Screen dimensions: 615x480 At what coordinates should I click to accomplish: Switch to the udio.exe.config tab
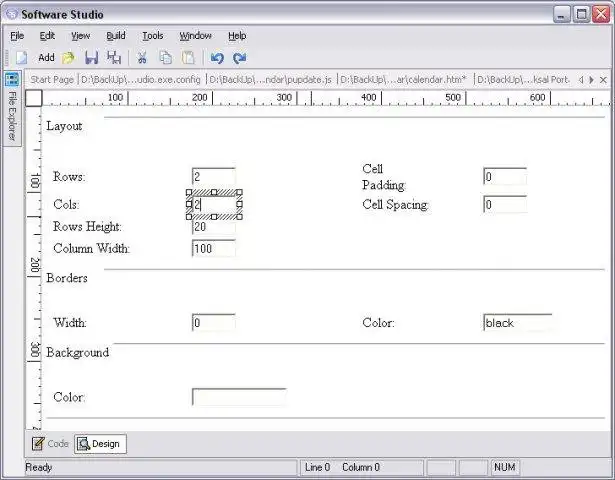tap(140, 80)
